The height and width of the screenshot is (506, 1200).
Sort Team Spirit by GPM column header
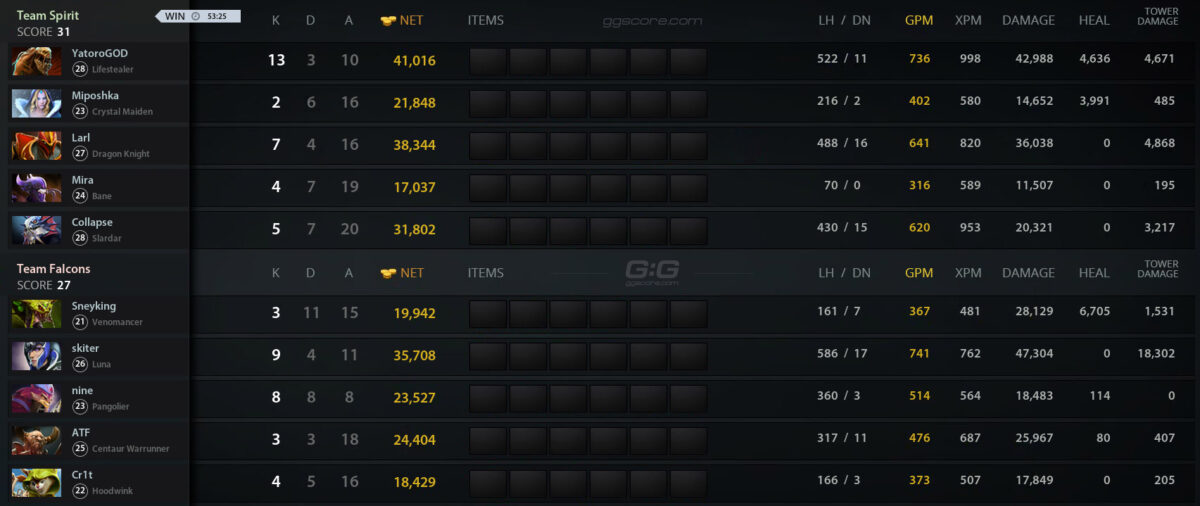click(918, 20)
